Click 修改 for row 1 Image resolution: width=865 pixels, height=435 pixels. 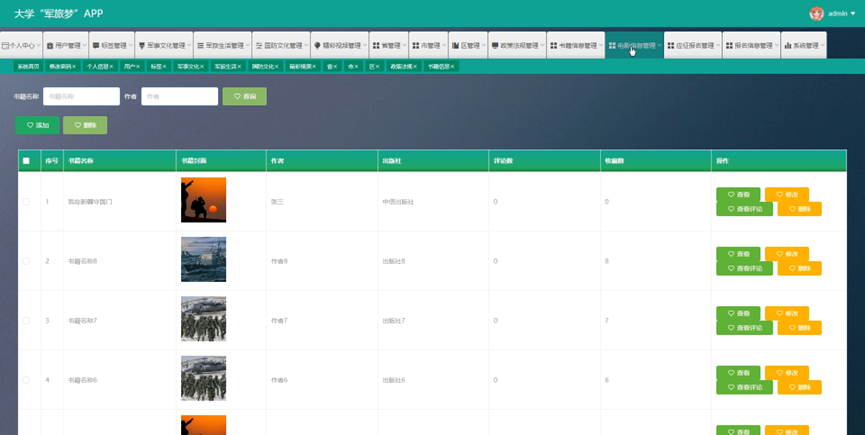coord(787,195)
